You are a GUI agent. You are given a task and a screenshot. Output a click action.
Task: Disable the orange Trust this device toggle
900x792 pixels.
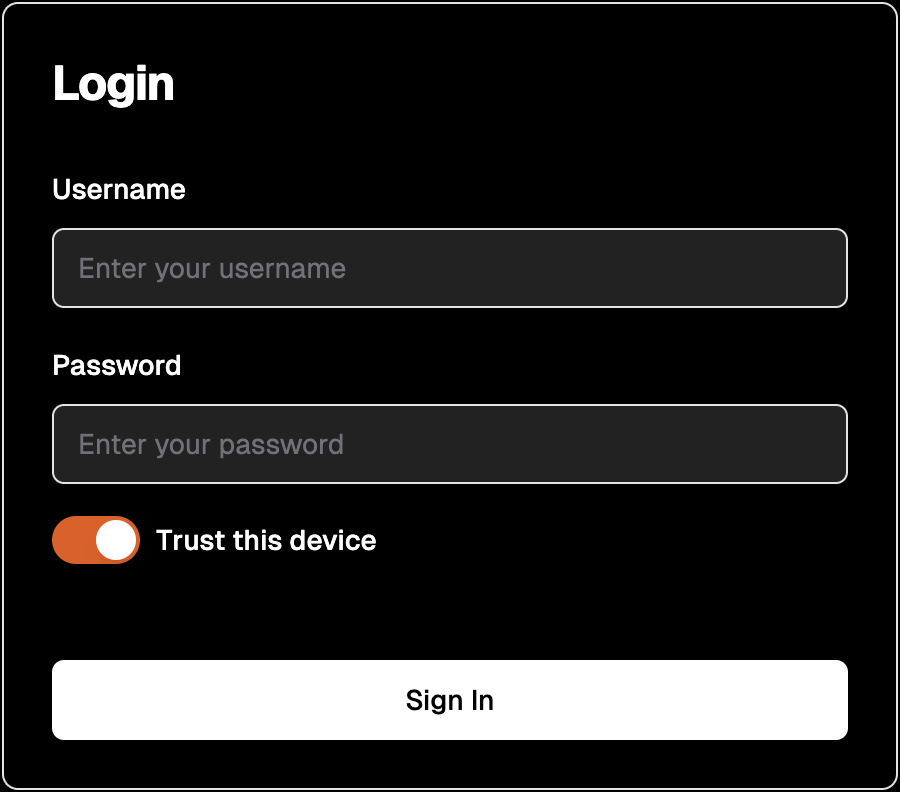click(x=96, y=540)
